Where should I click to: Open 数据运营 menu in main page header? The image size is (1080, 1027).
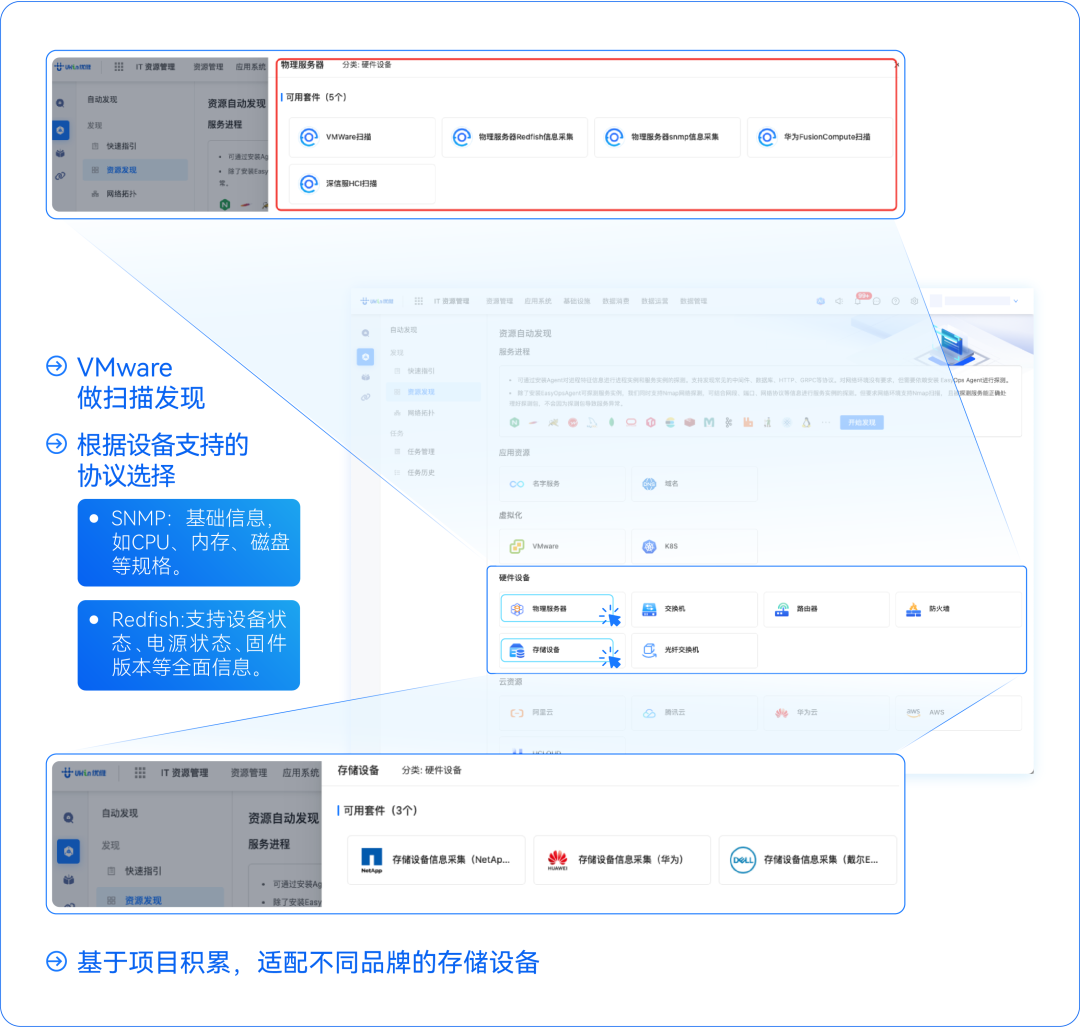pos(654,301)
